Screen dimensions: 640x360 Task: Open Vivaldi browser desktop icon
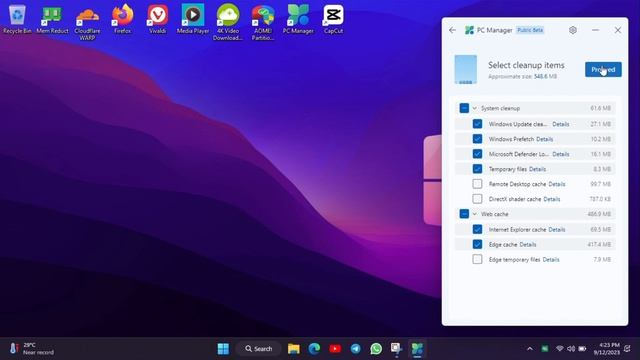(x=158, y=19)
